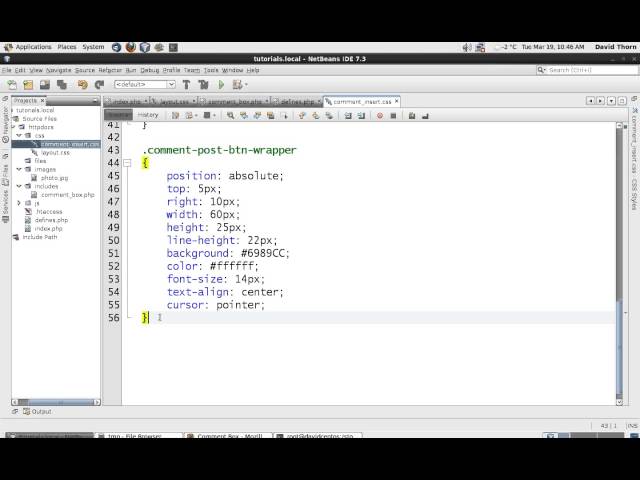Open the Tools menu
The height and width of the screenshot is (480, 640).
211,70
